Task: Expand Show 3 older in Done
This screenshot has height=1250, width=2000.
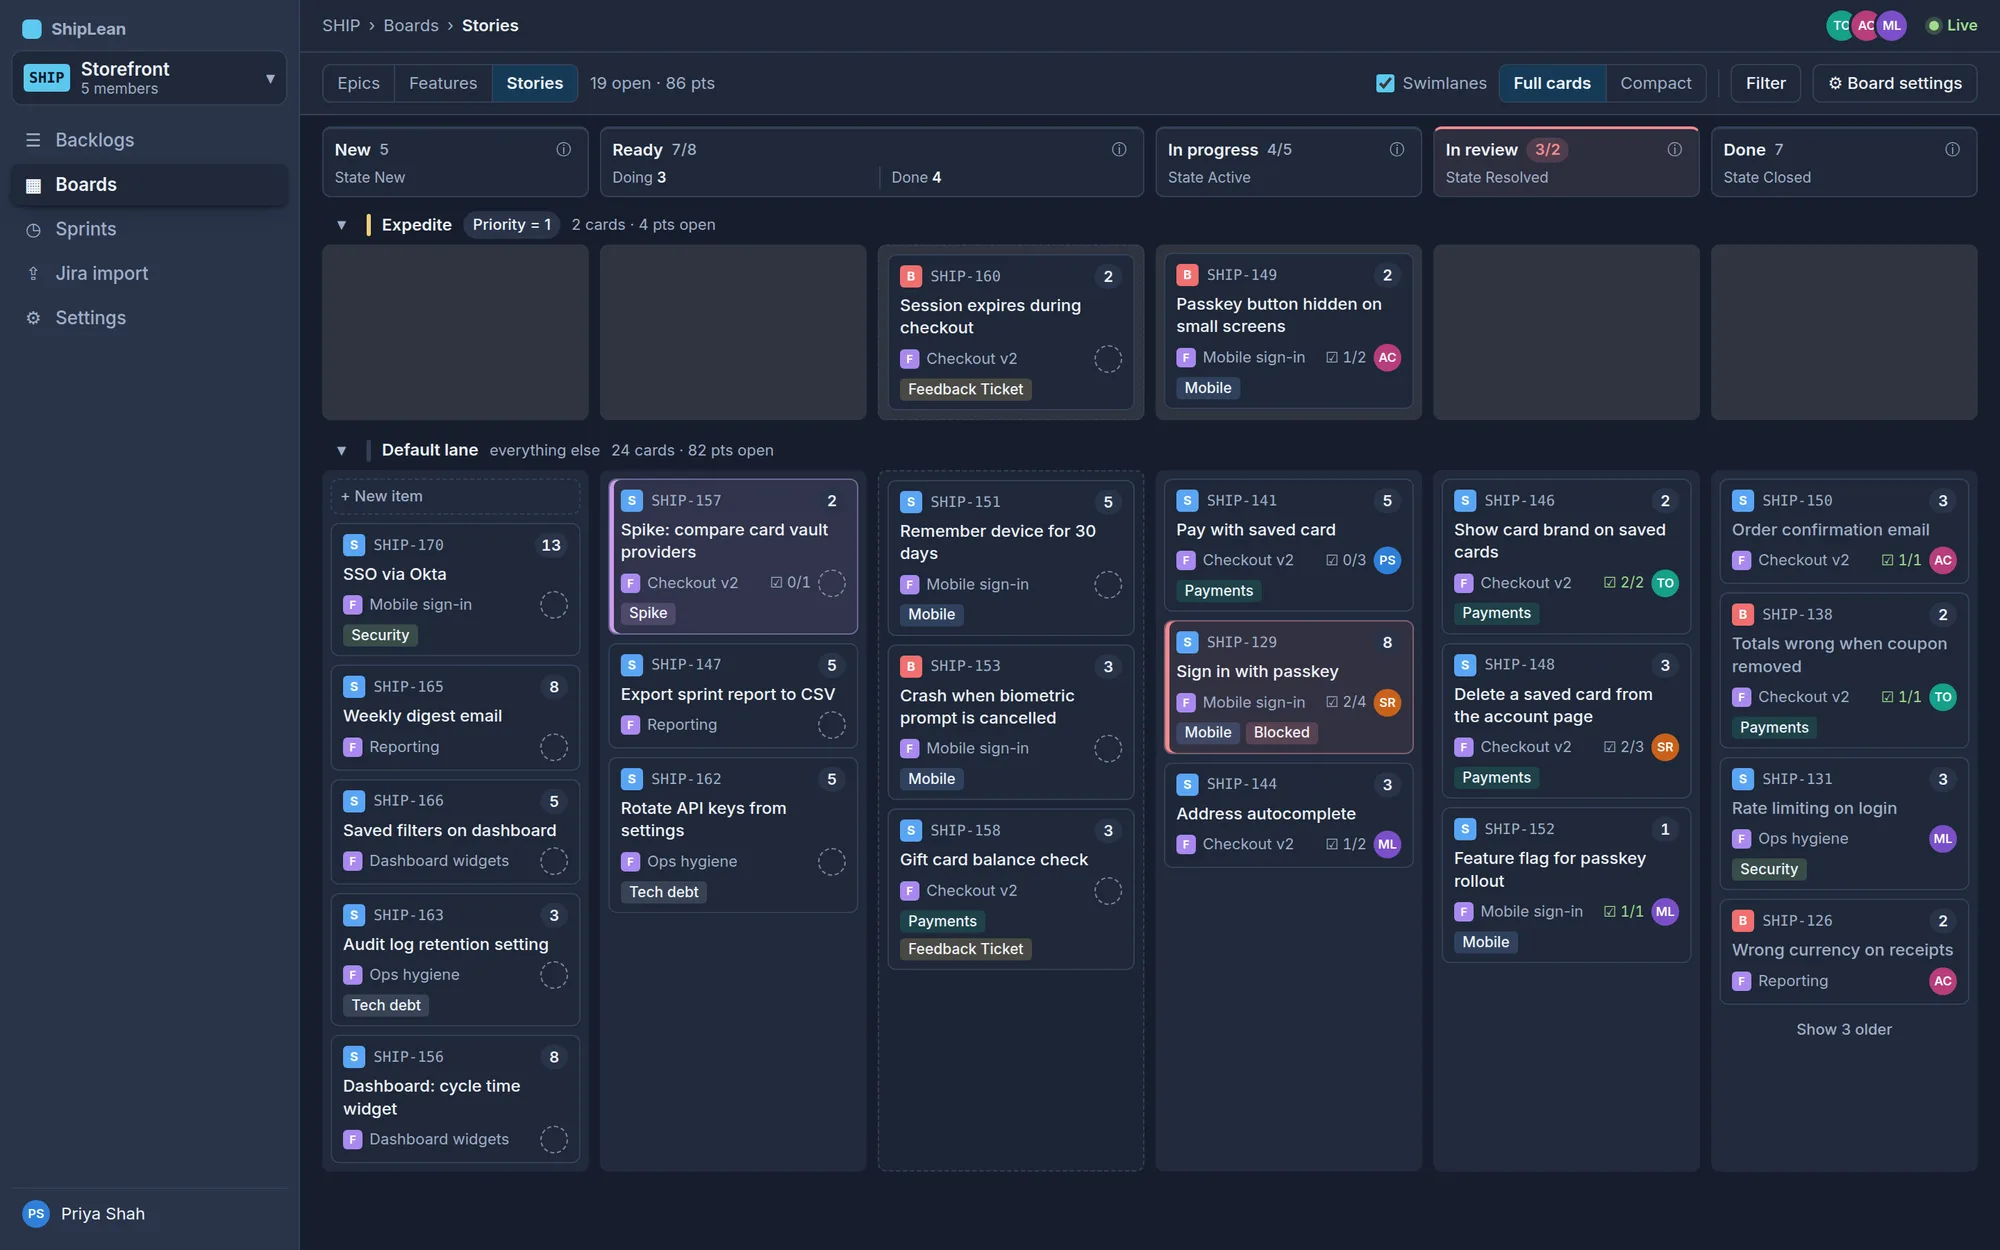Action: (1844, 1030)
